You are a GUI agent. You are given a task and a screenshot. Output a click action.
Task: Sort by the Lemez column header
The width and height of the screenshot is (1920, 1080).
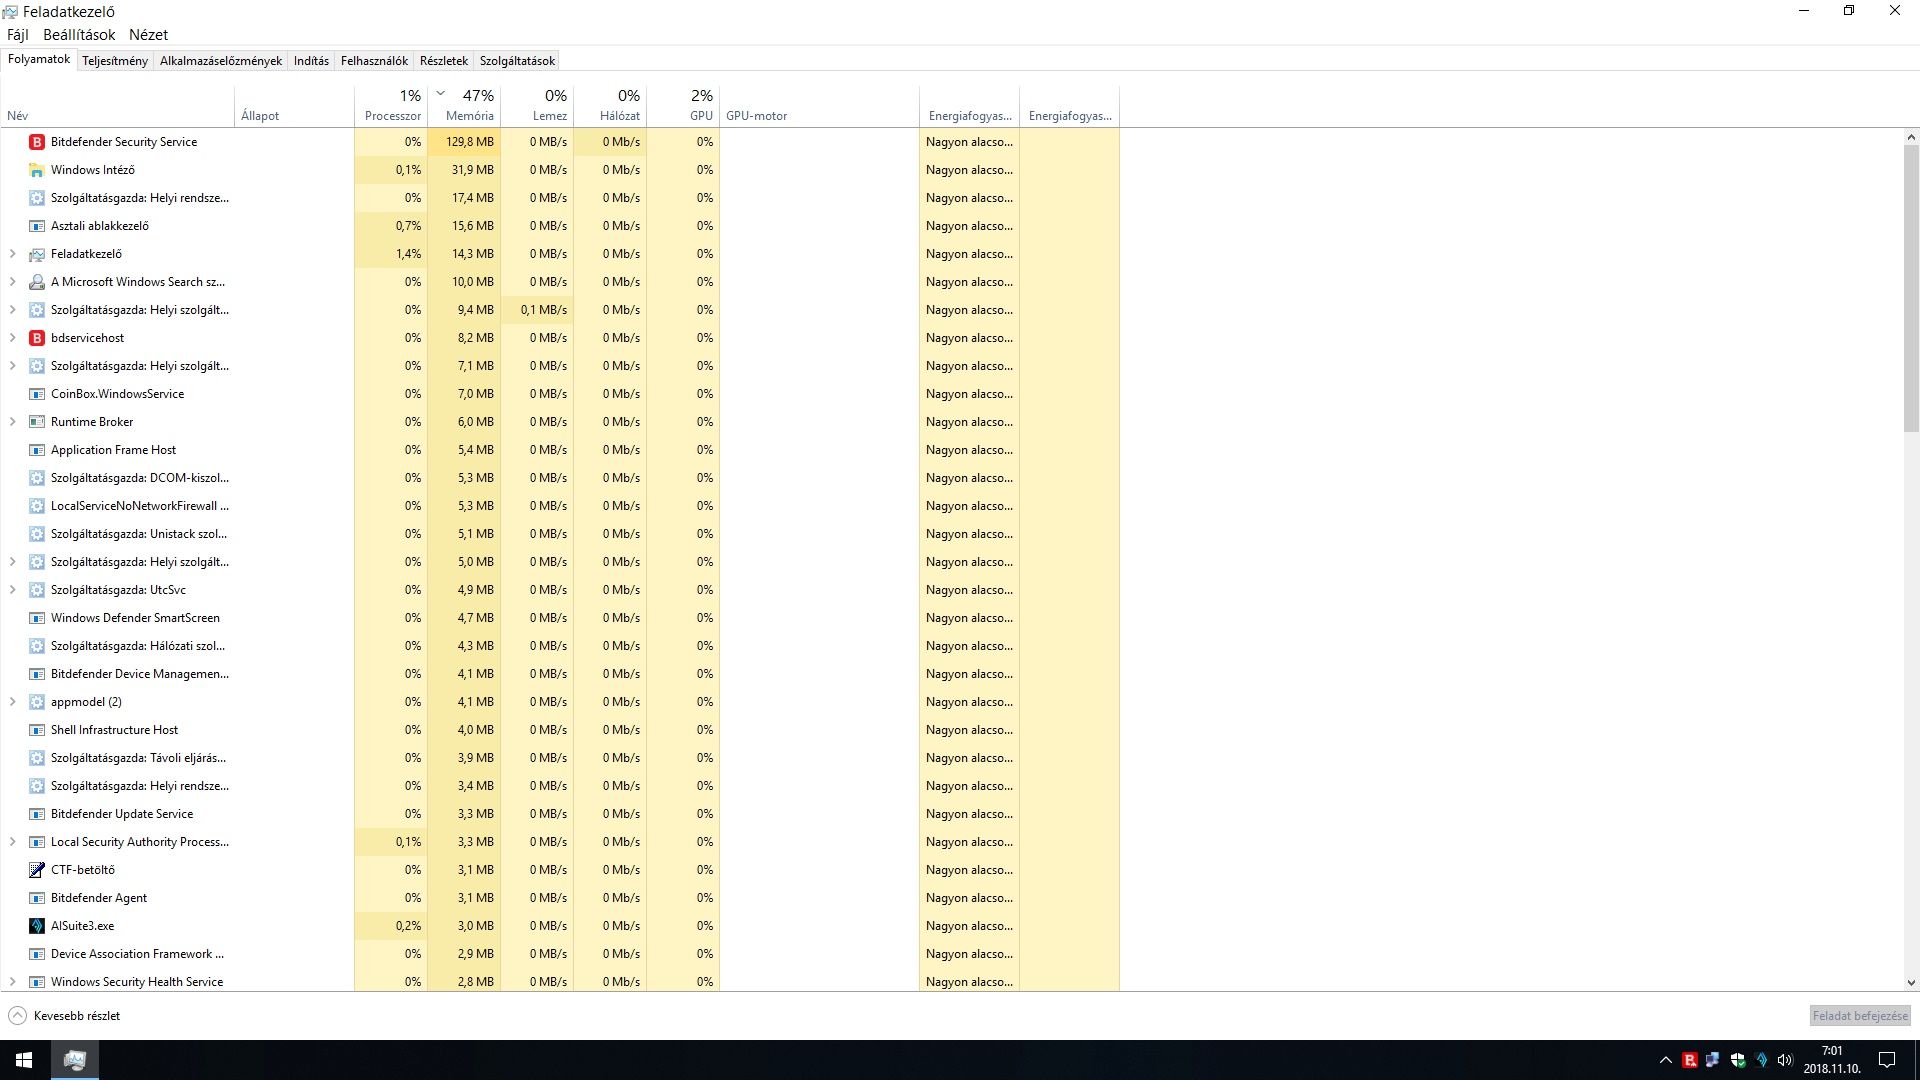(x=537, y=107)
